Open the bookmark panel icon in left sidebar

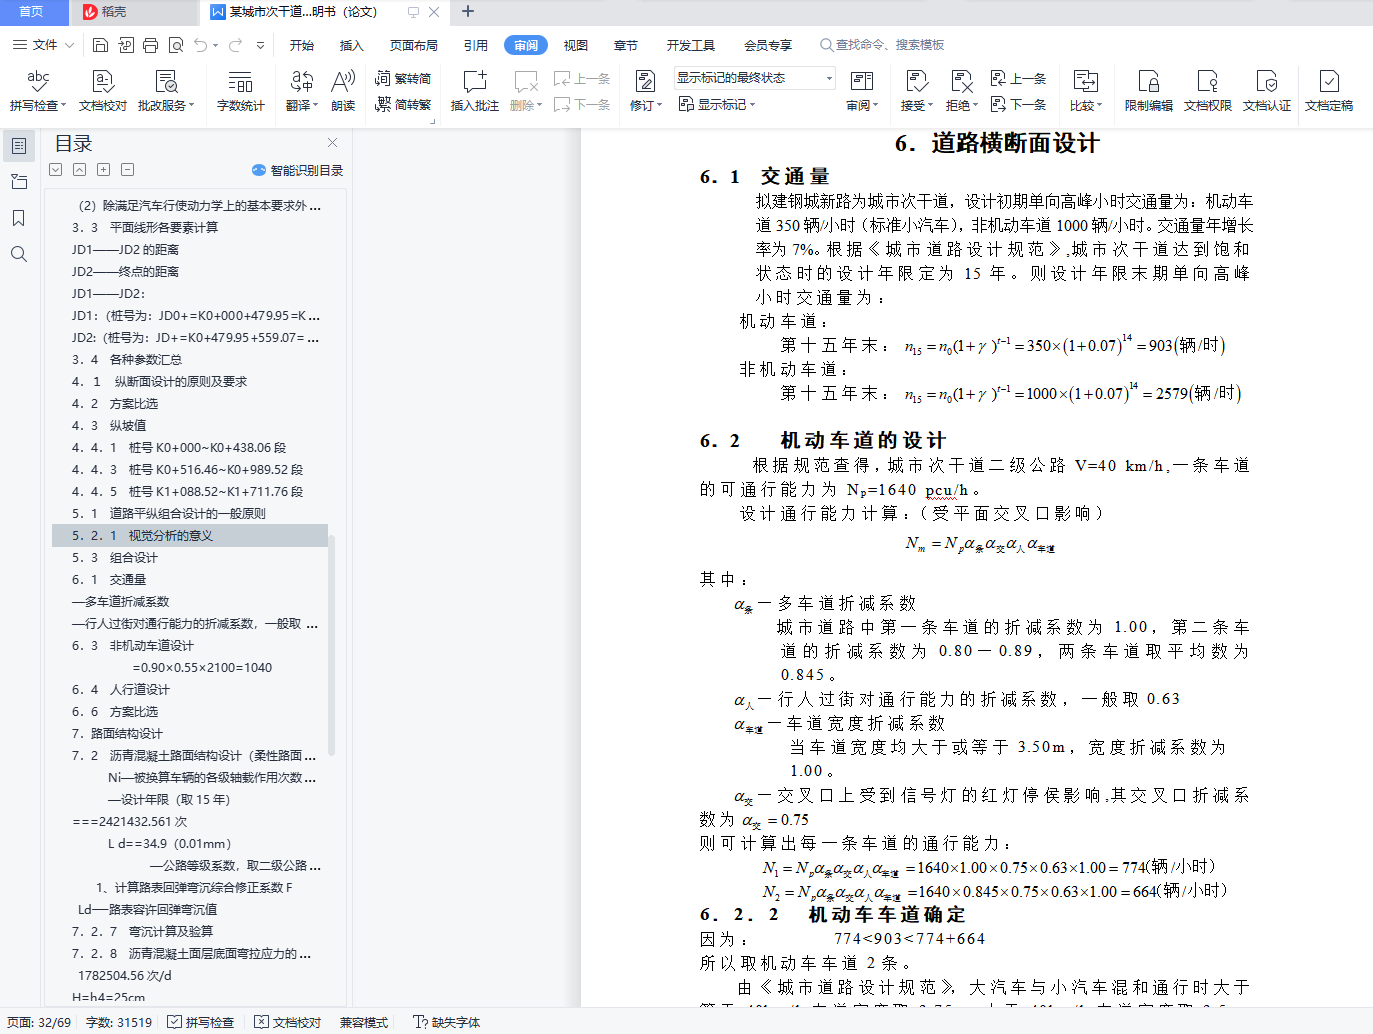point(19,218)
